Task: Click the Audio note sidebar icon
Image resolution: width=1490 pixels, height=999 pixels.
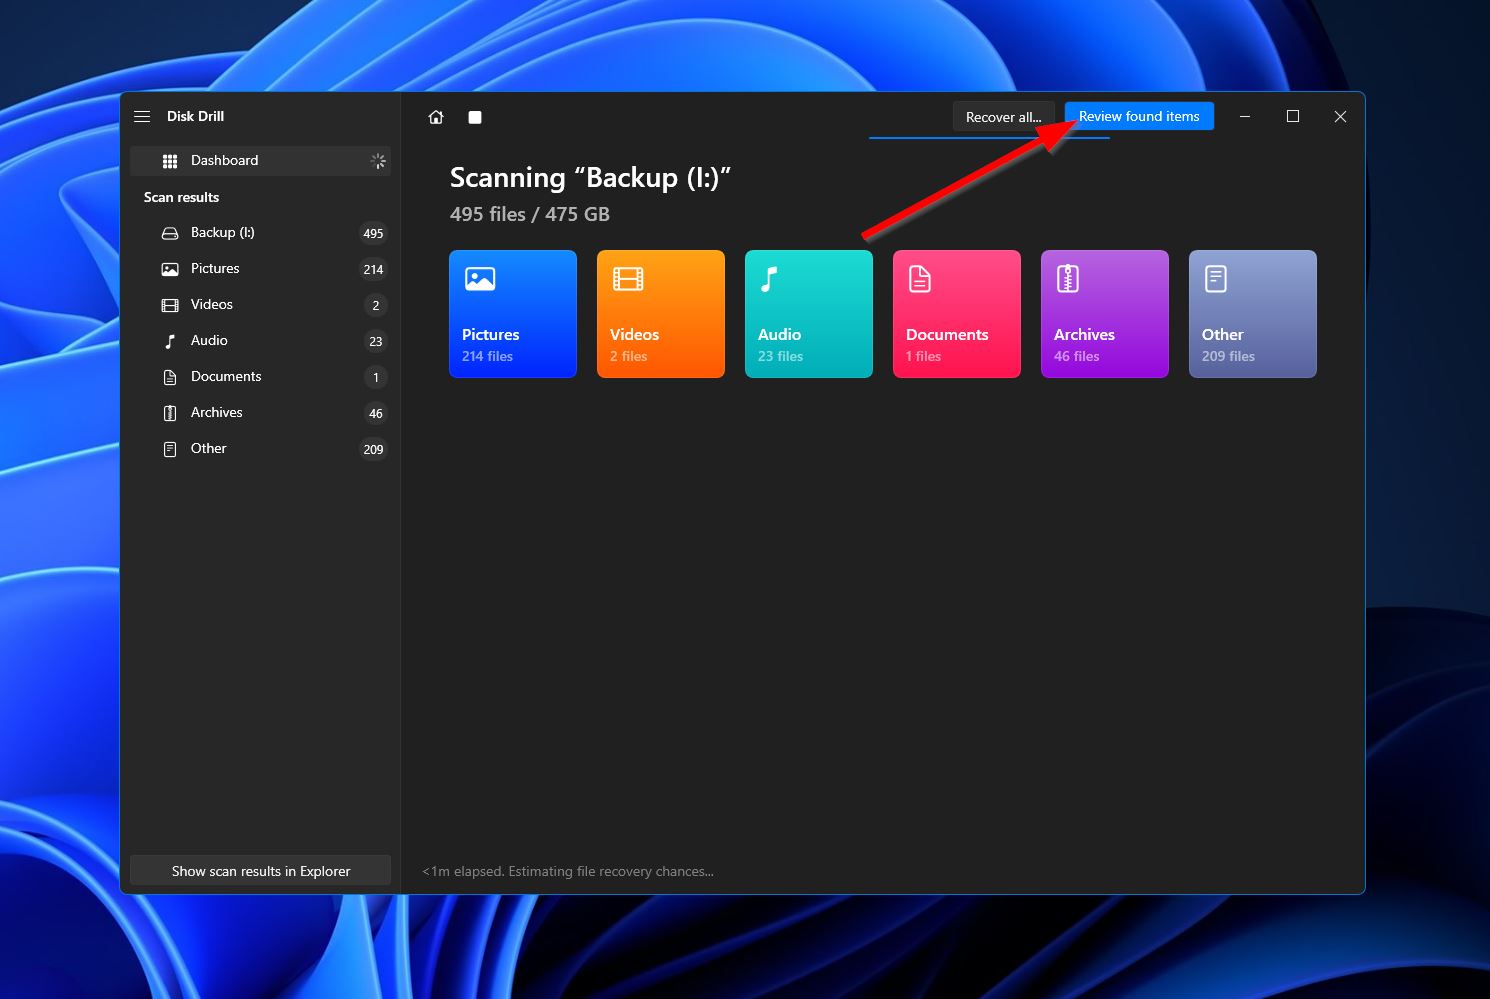Action: [170, 341]
